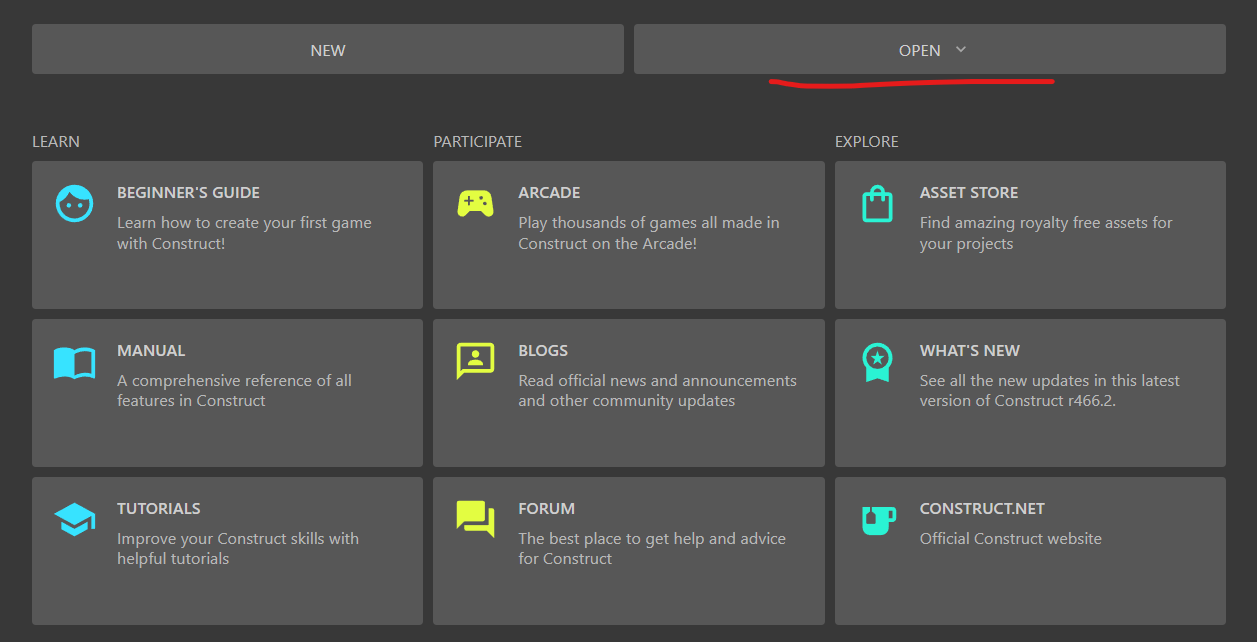1257x642 pixels.
Task: Click 'See all the new updates' text
Action: (1050, 391)
